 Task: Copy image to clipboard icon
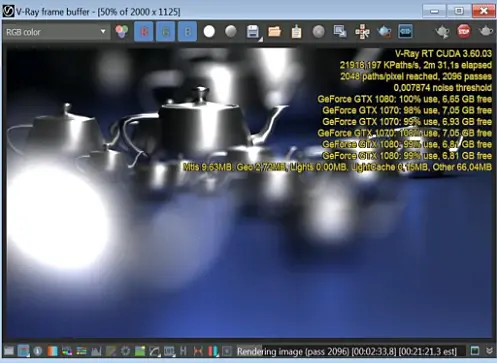point(296,32)
